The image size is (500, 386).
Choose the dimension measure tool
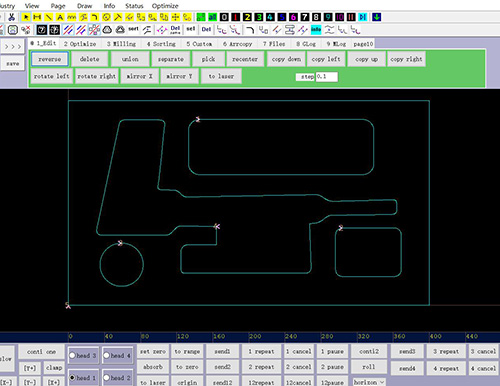coord(37,17)
